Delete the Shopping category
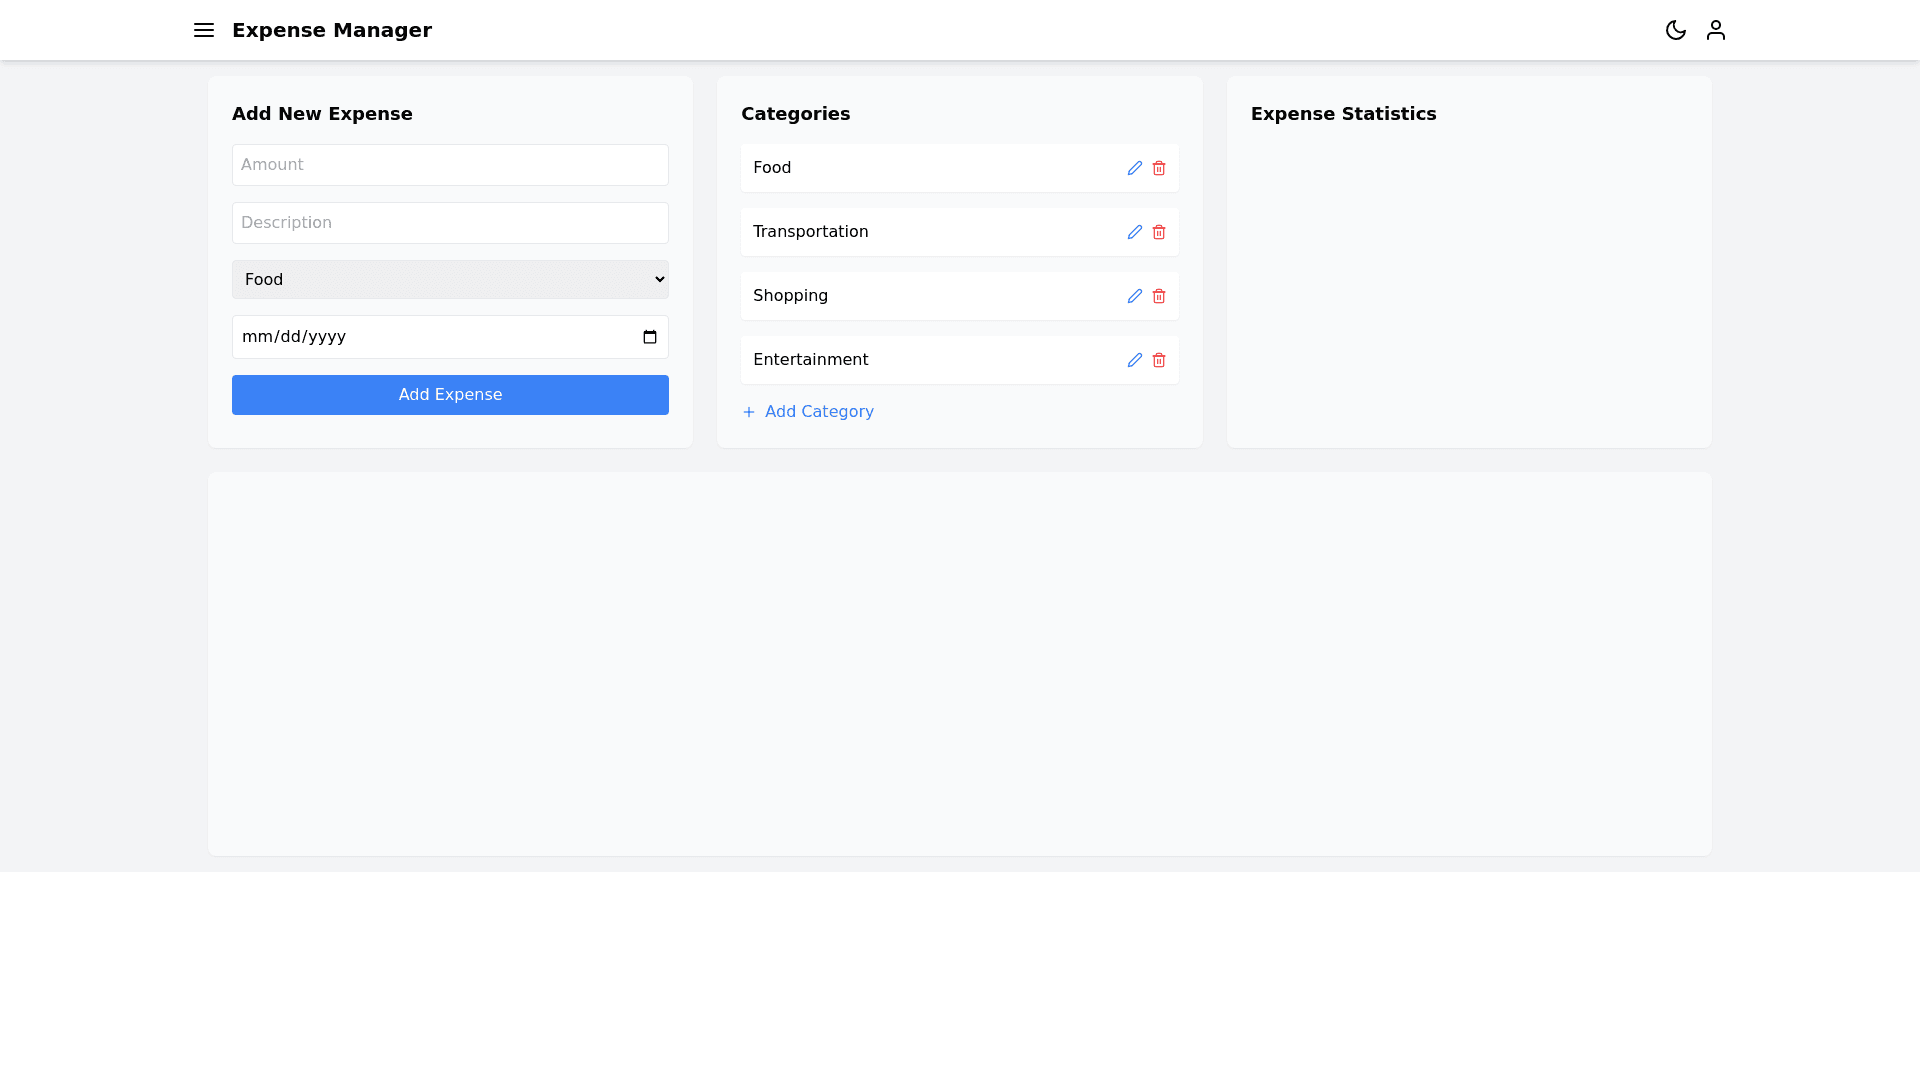Image resolution: width=1920 pixels, height=1080 pixels. tap(1158, 296)
